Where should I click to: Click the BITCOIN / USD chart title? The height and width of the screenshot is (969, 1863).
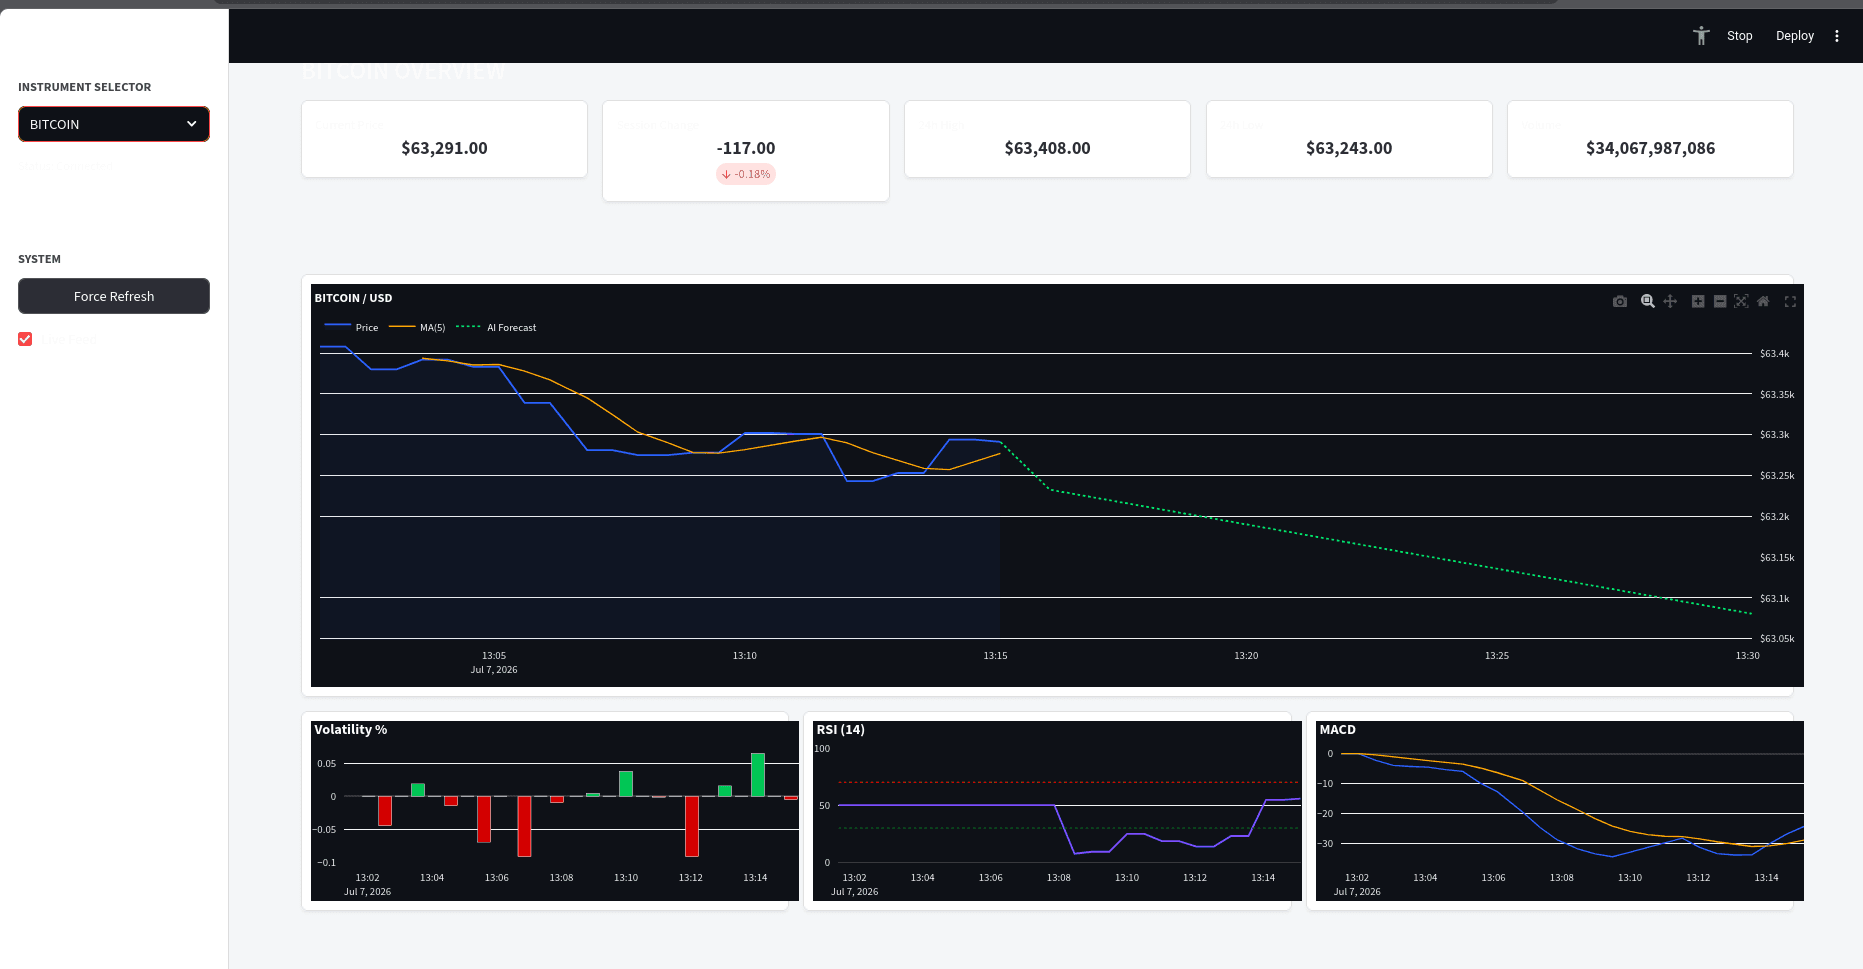coord(353,298)
